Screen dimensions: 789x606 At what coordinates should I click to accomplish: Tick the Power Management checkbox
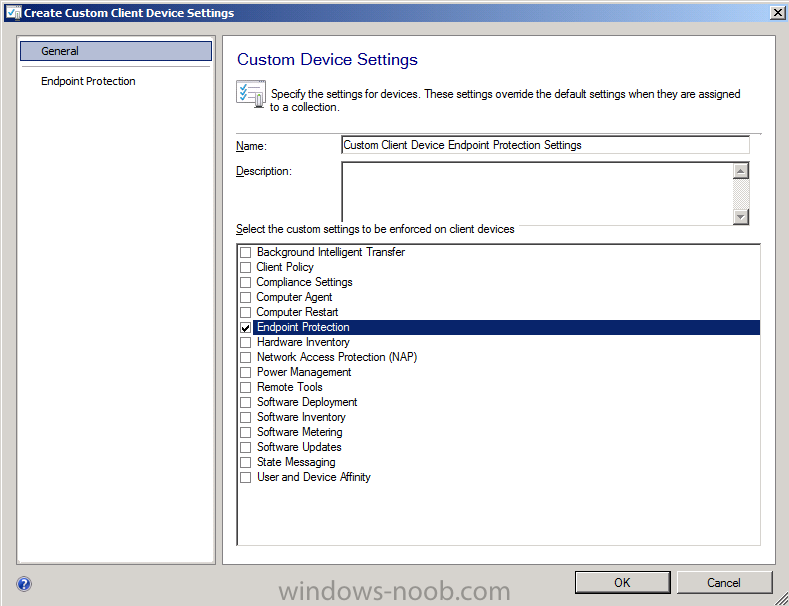(x=245, y=372)
